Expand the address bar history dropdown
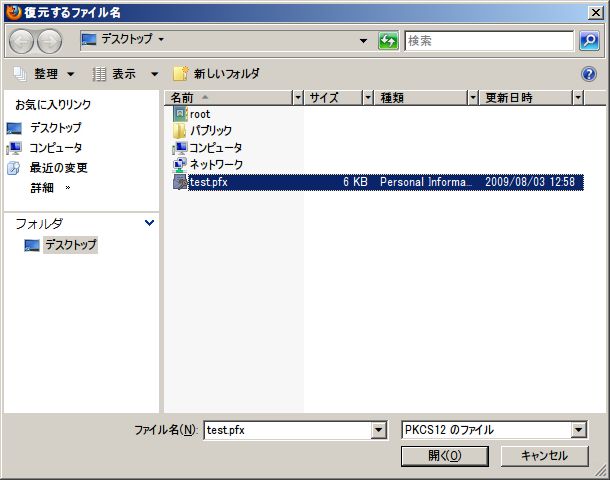 coord(363,40)
